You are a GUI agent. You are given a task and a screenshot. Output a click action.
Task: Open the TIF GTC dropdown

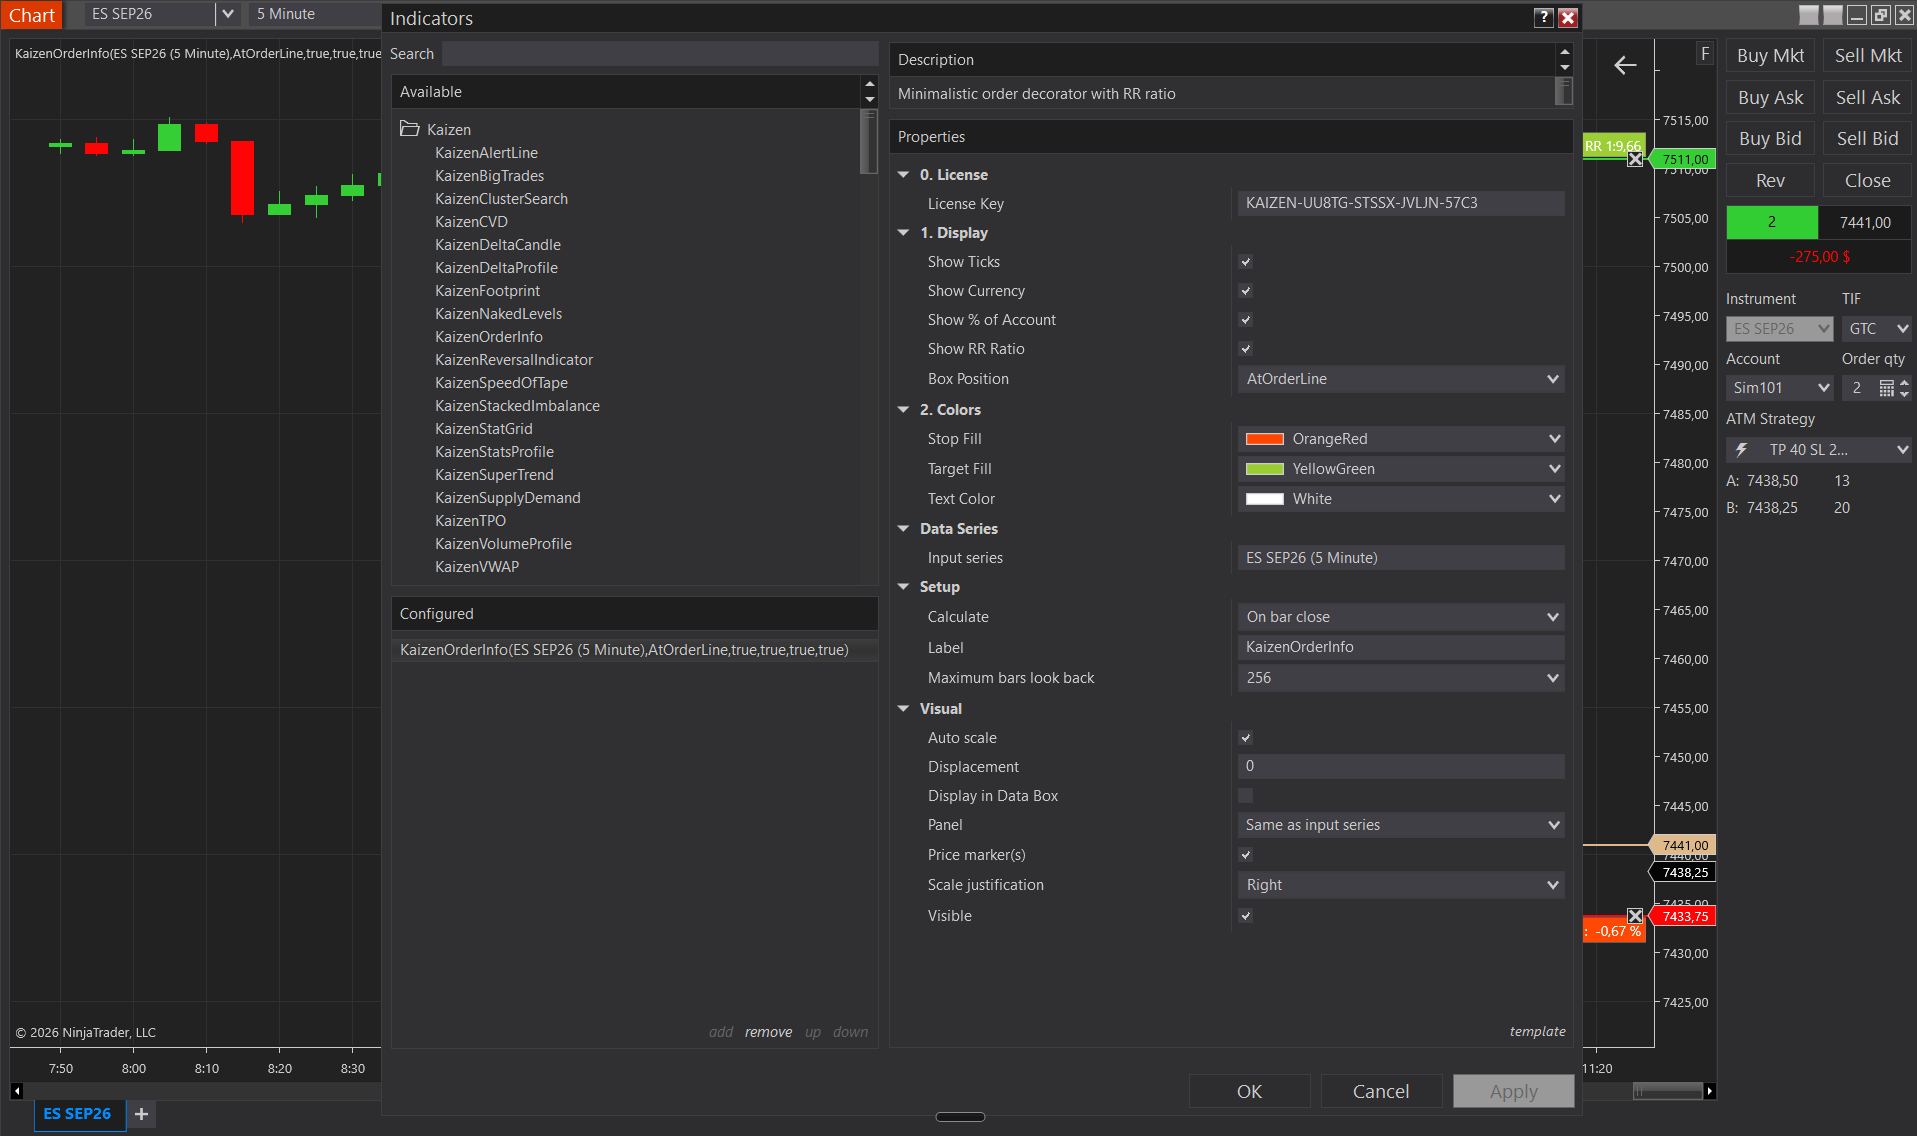pos(1877,329)
